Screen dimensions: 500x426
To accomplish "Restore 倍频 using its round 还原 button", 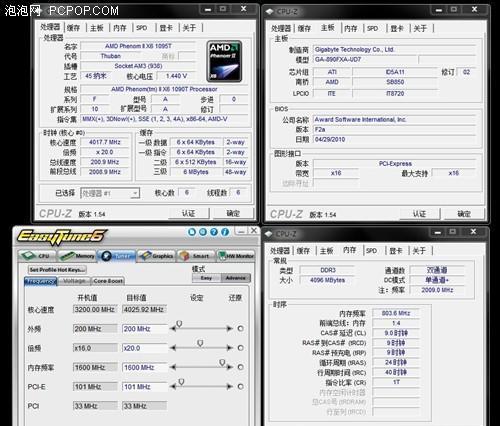I will click(x=240, y=348).
